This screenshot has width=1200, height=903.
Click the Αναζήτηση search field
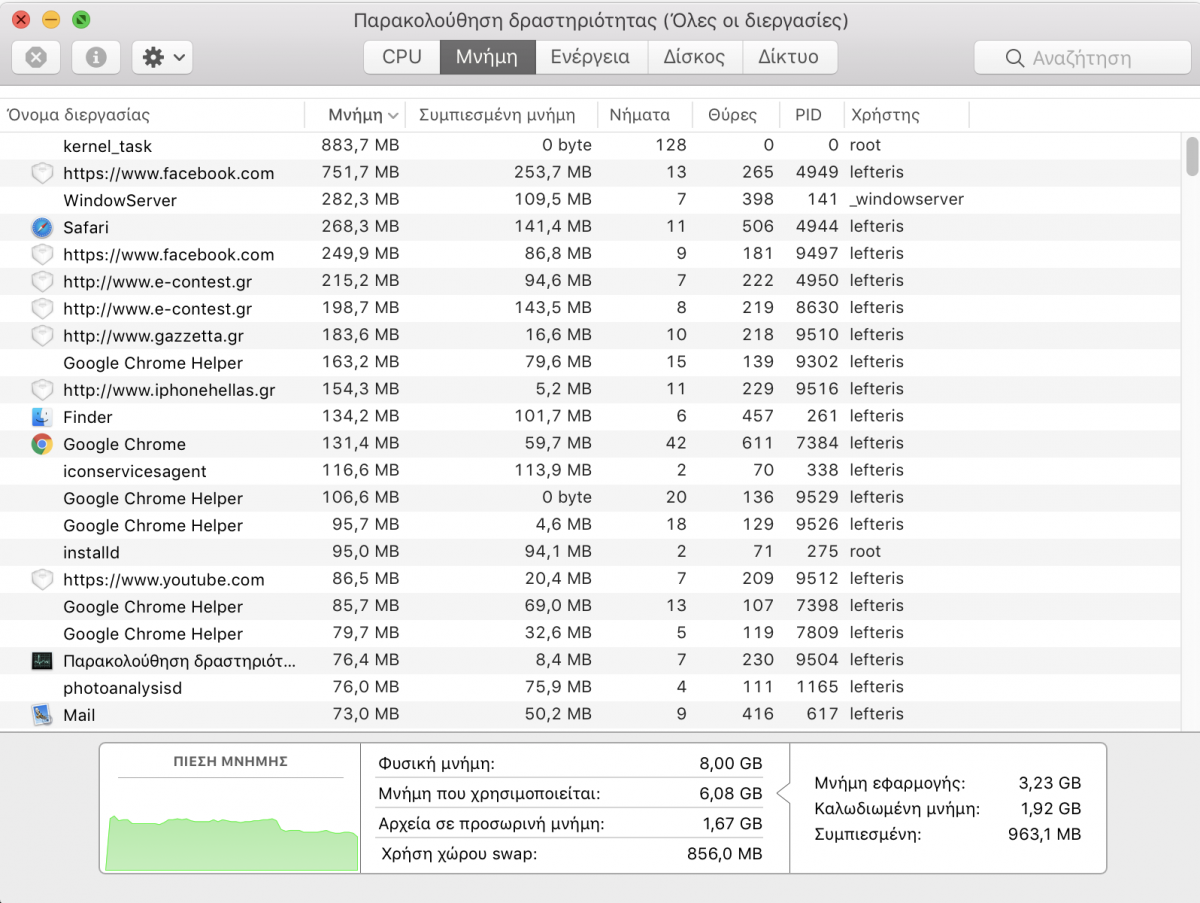(1082, 57)
